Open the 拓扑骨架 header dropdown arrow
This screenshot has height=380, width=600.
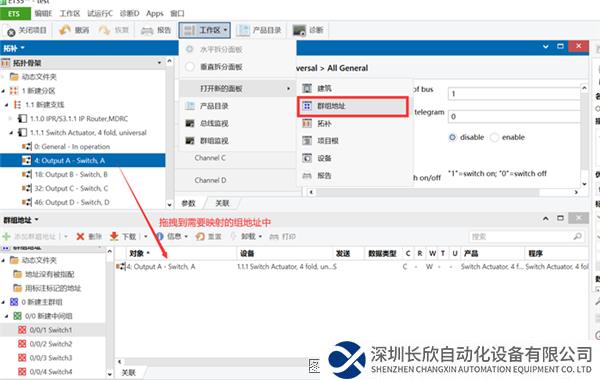click(x=160, y=62)
